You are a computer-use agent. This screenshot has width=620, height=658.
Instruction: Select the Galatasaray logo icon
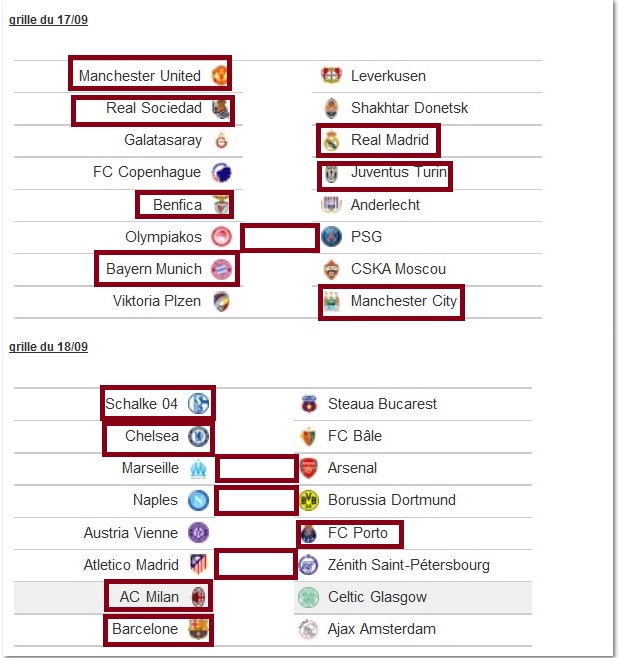point(221,140)
